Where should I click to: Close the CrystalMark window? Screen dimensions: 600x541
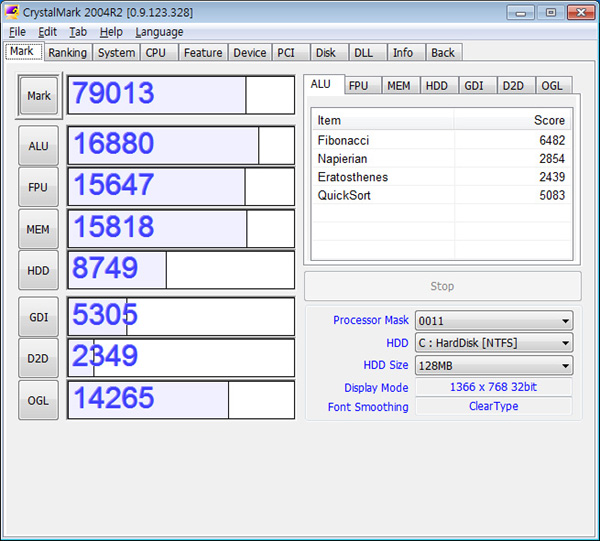coord(581,13)
